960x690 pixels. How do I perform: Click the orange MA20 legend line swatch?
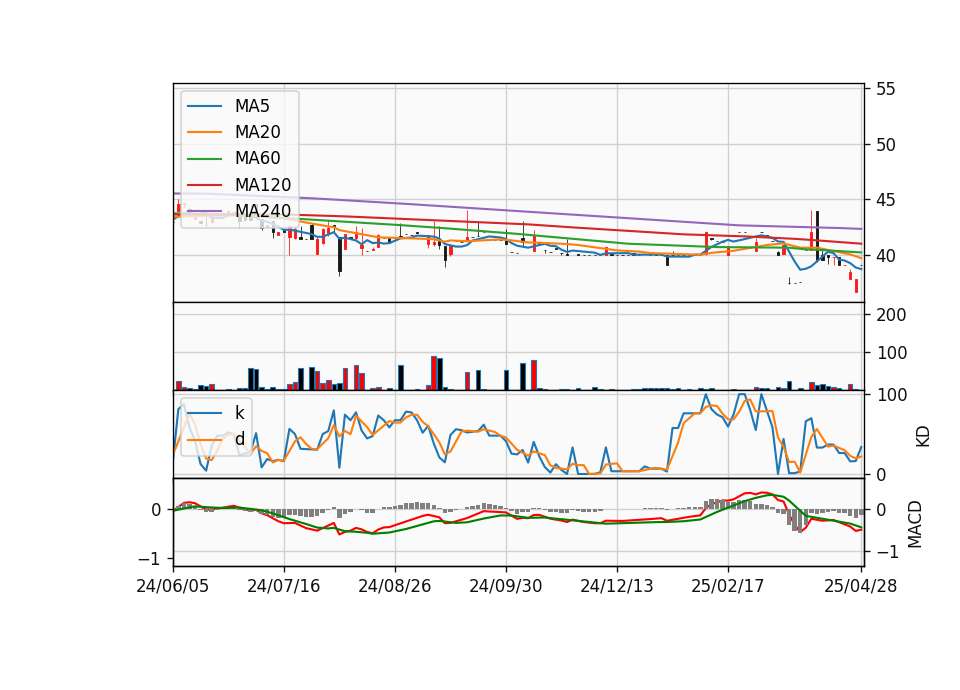tap(204, 132)
